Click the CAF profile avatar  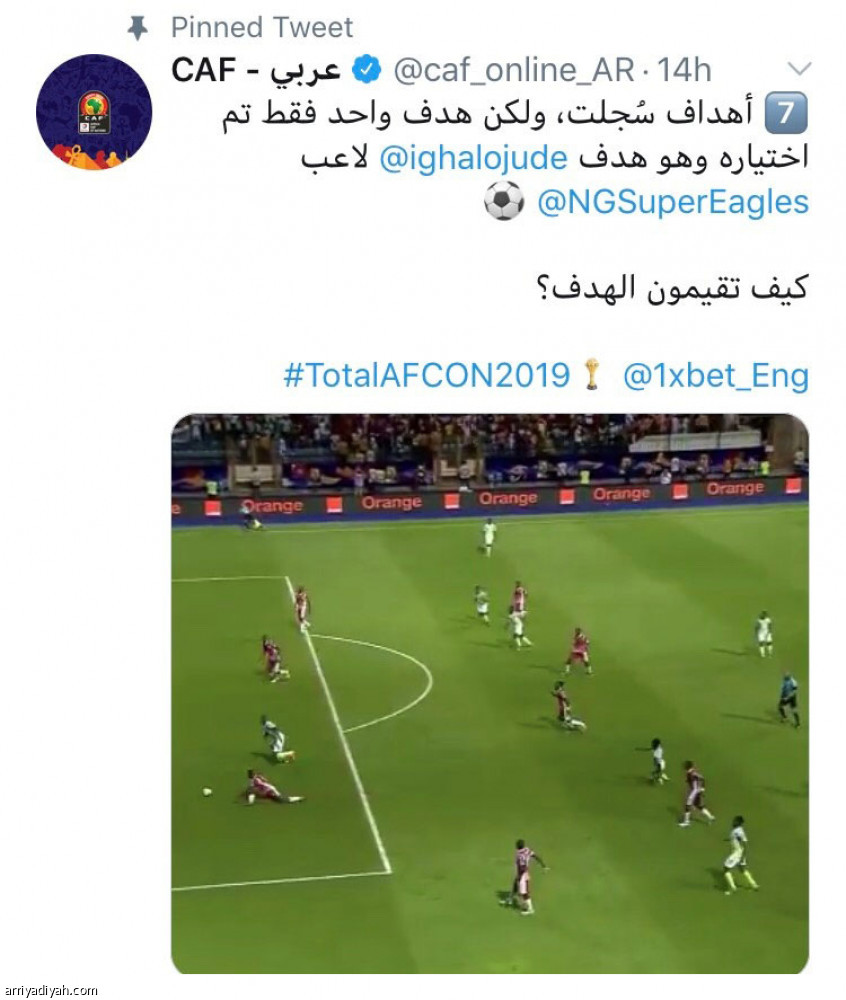tap(94, 112)
